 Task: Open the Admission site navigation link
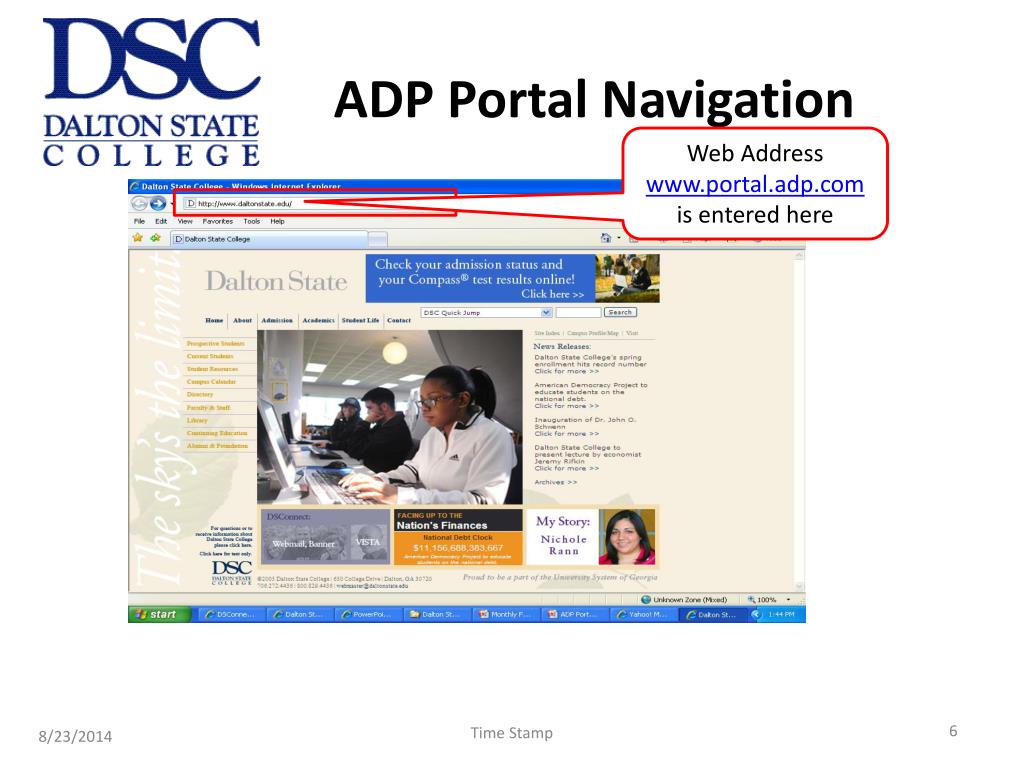pos(277,321)
